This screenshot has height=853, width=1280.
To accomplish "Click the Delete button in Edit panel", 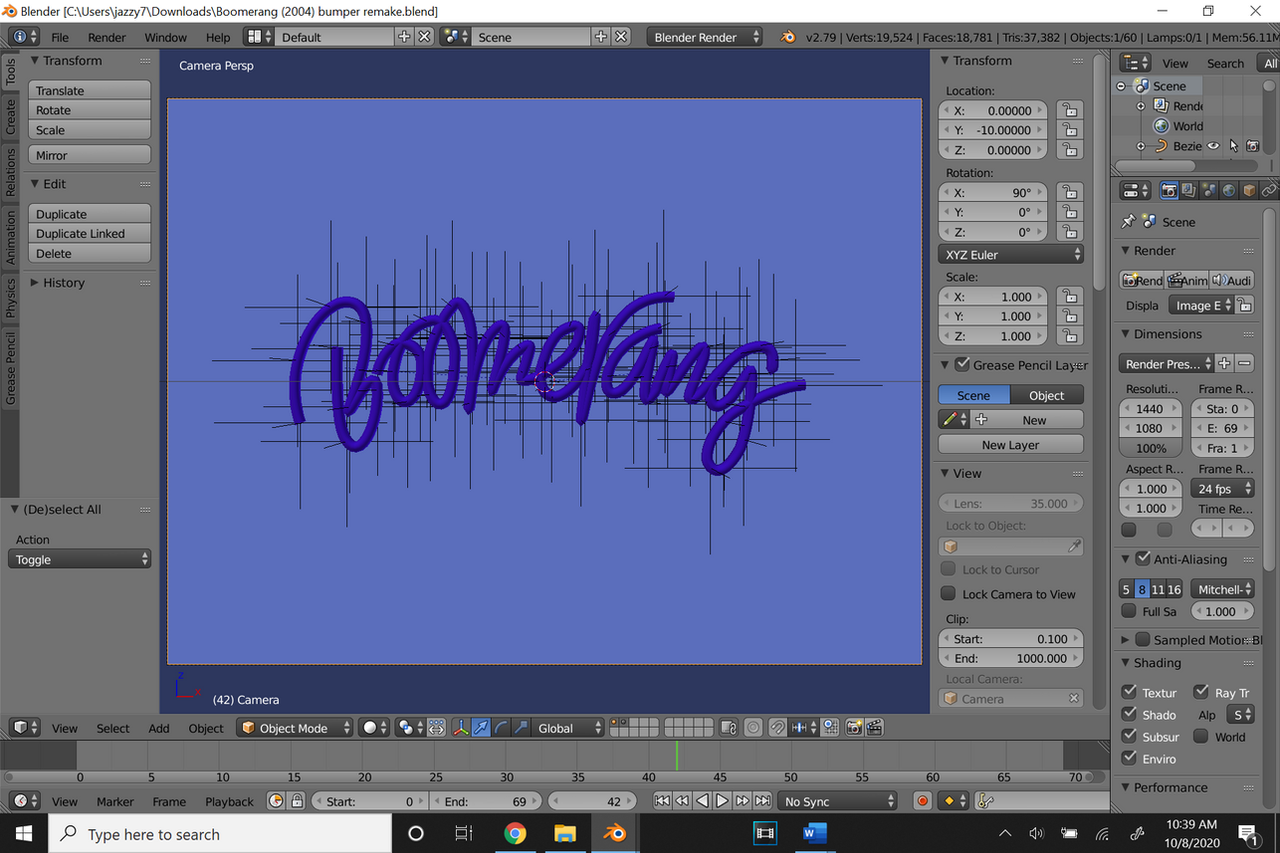I will 89,254.
